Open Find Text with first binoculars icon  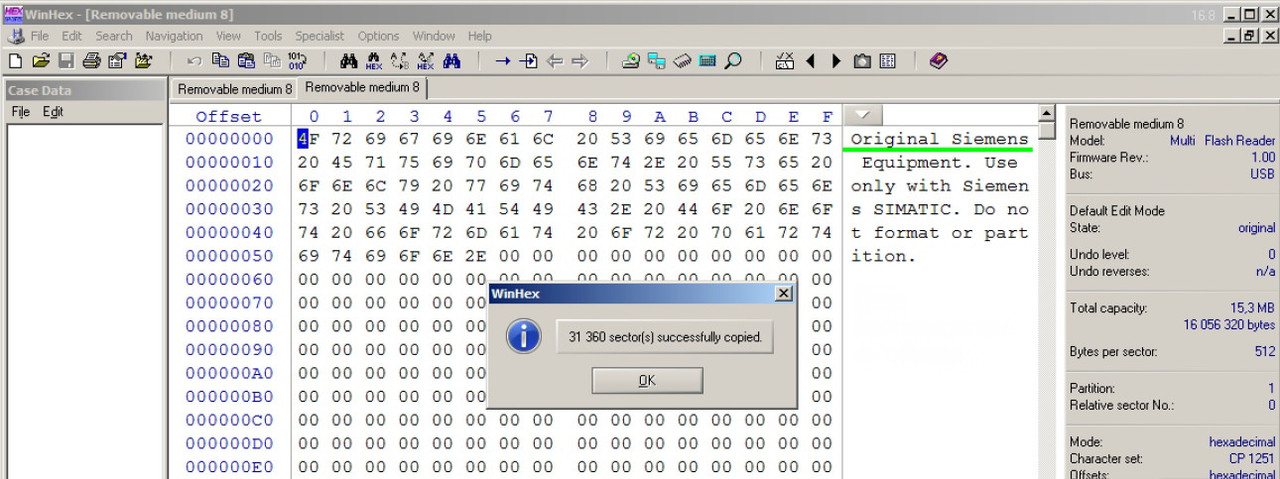349,61
